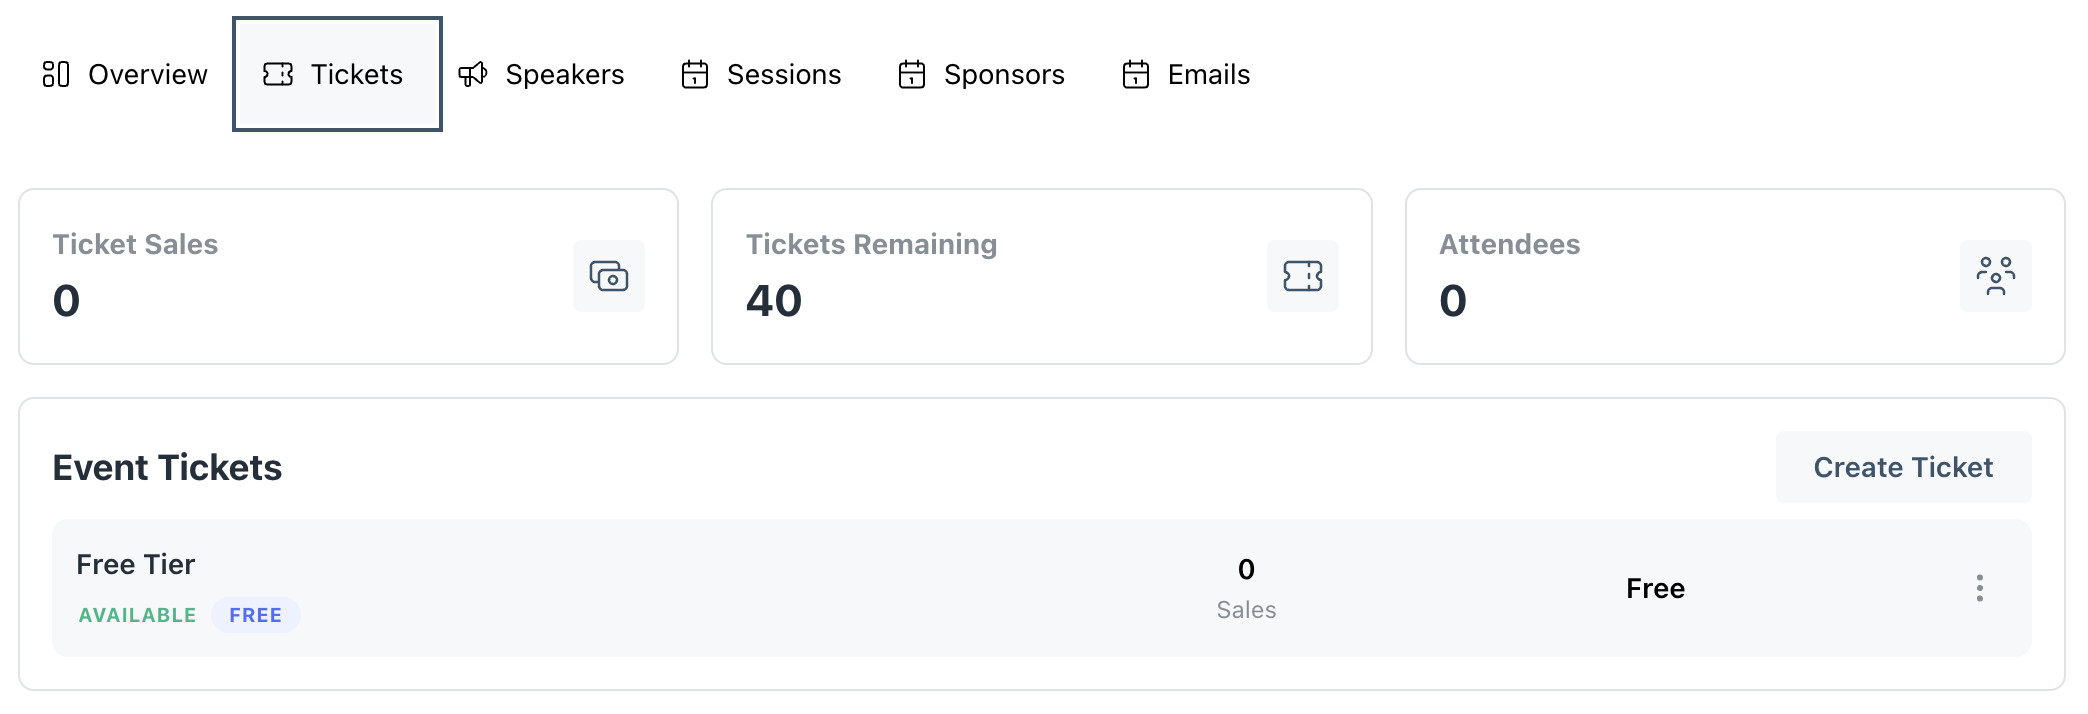Screen dimensions: 2088x714
Task: Click the calendar icon beside Sessions
Action: pyautogui.click(x=695, y=74)
